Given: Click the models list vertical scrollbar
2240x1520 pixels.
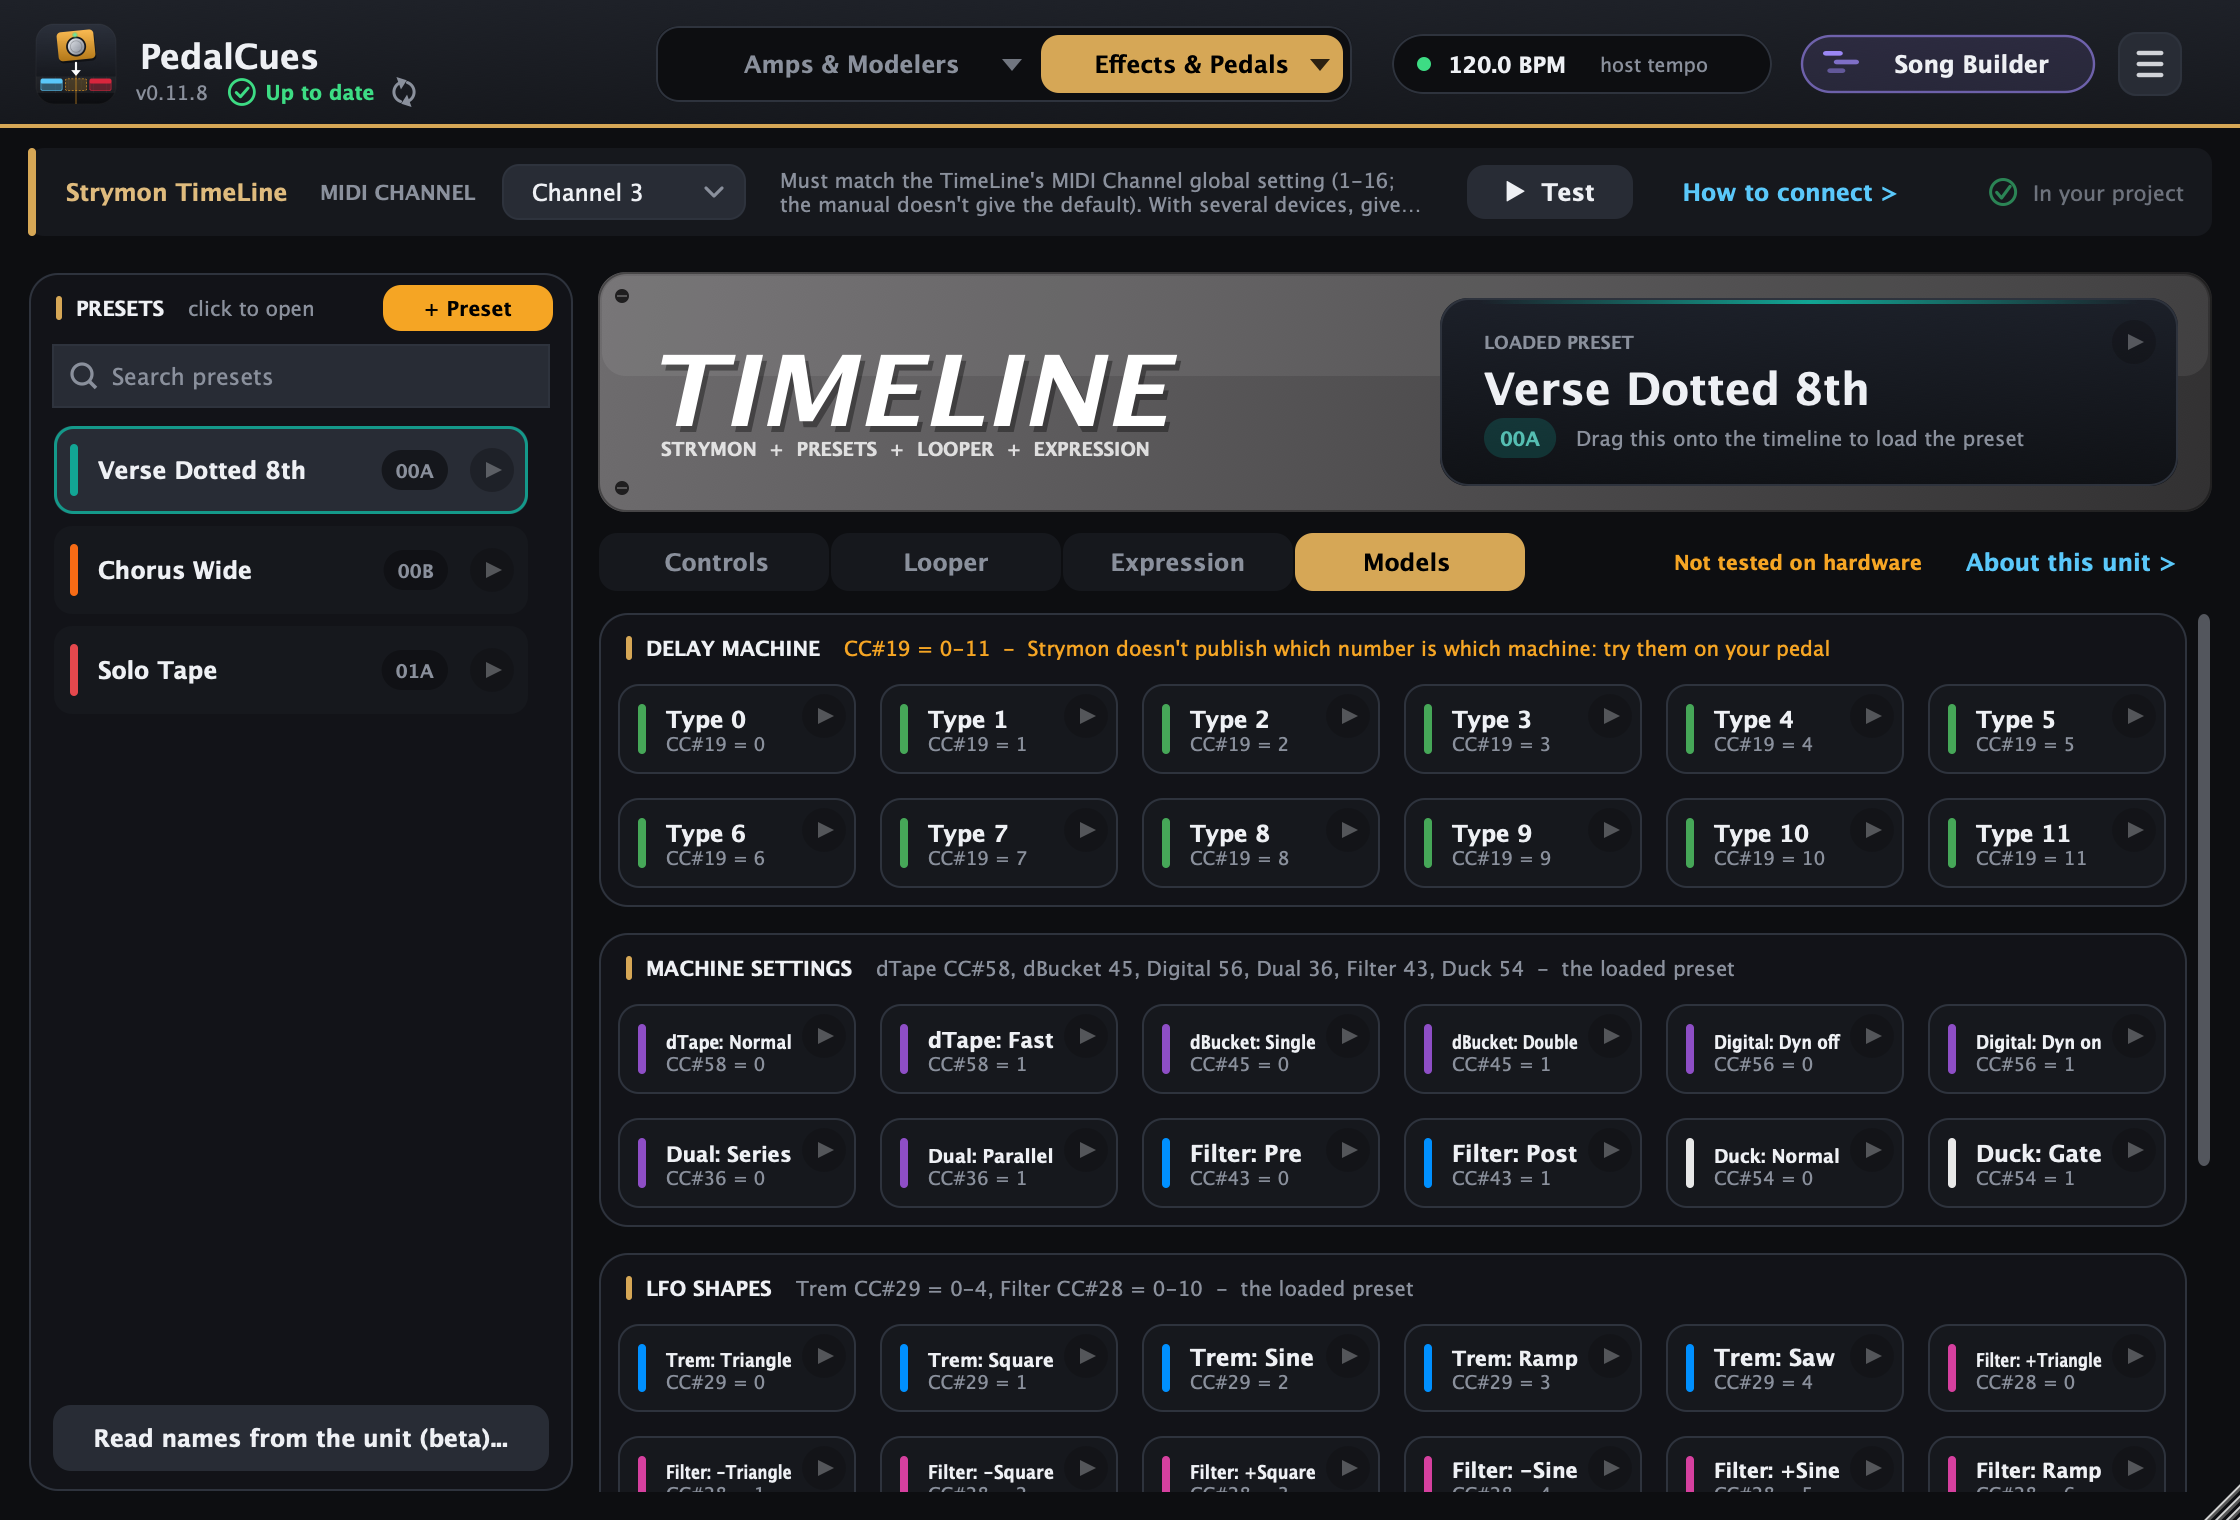Looking at the screenshot, I should click(x=2203, y=890).
